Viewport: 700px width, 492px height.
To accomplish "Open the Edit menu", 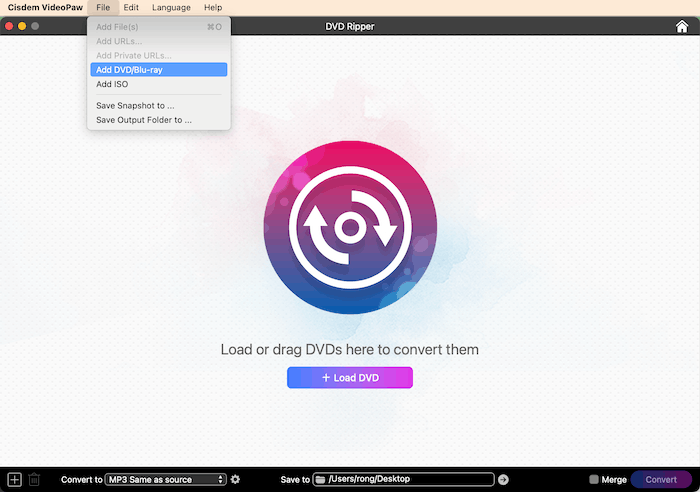I will point(131,7).
